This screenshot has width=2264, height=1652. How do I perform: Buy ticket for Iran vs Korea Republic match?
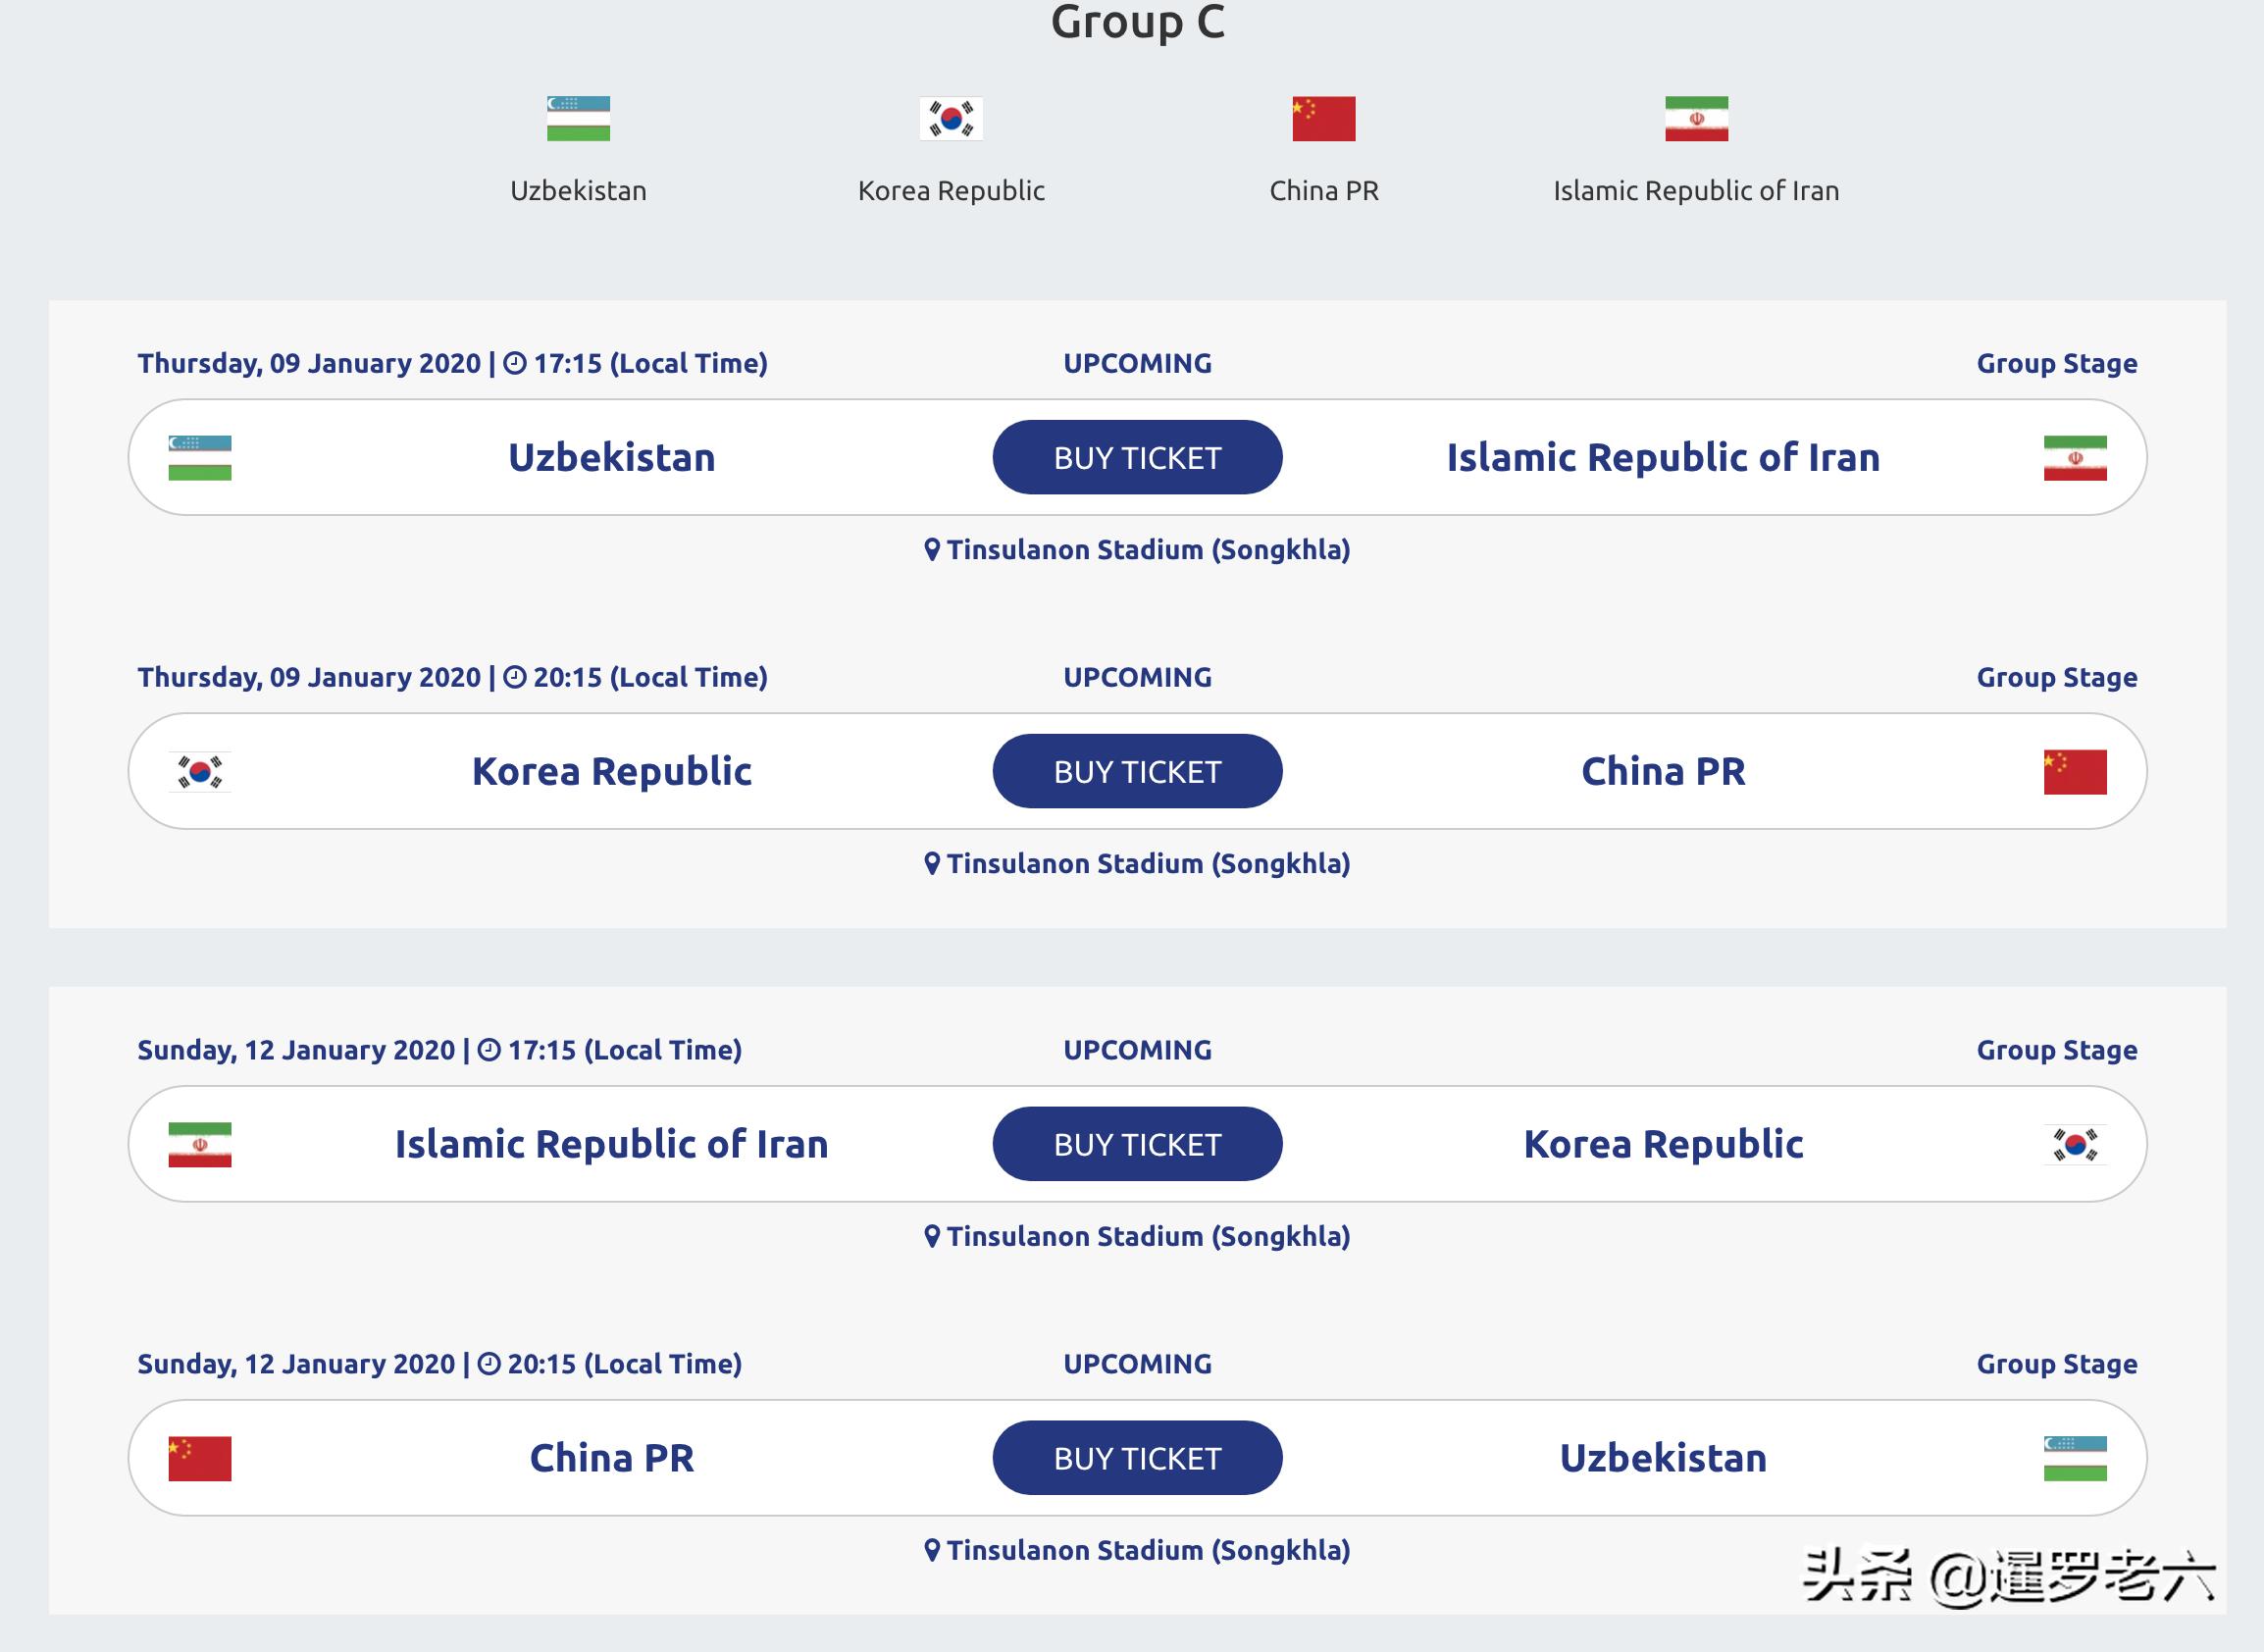click(1137, 1145)
